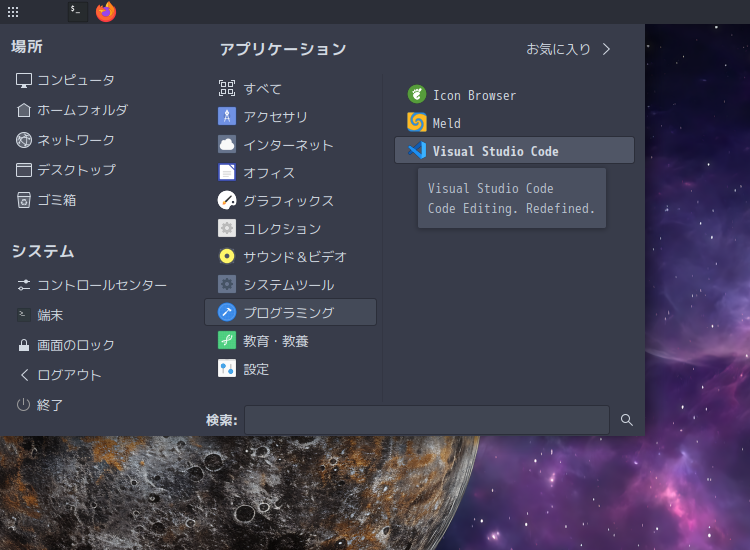The width and height of the screenshot is (750, 550).
Task: Select the すべて category label
Action: [263, 89]
